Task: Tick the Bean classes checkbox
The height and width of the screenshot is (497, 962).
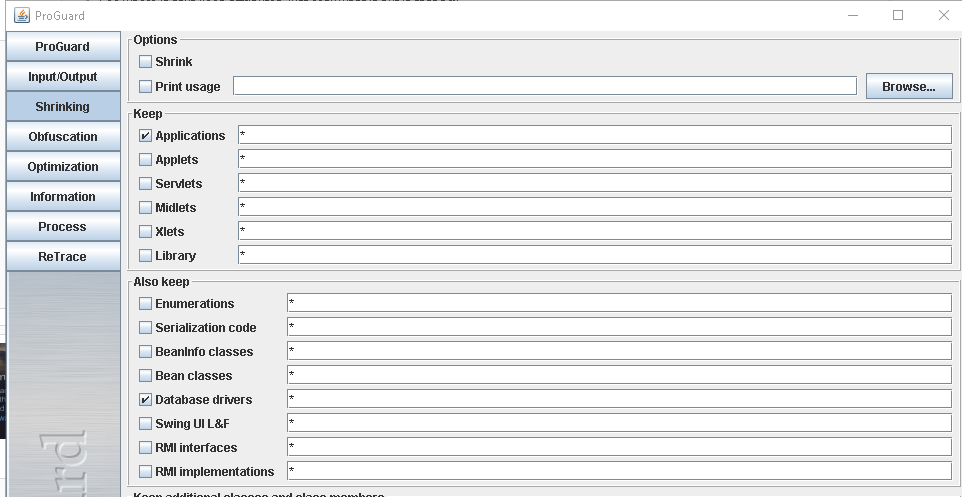Action: tap(145, 376)
